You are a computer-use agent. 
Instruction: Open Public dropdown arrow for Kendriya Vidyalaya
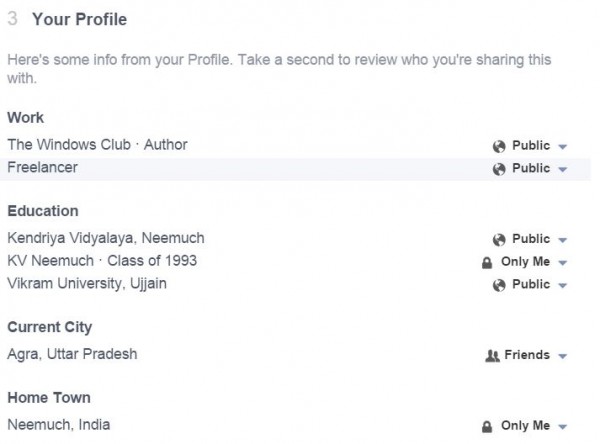pos(562,240)
